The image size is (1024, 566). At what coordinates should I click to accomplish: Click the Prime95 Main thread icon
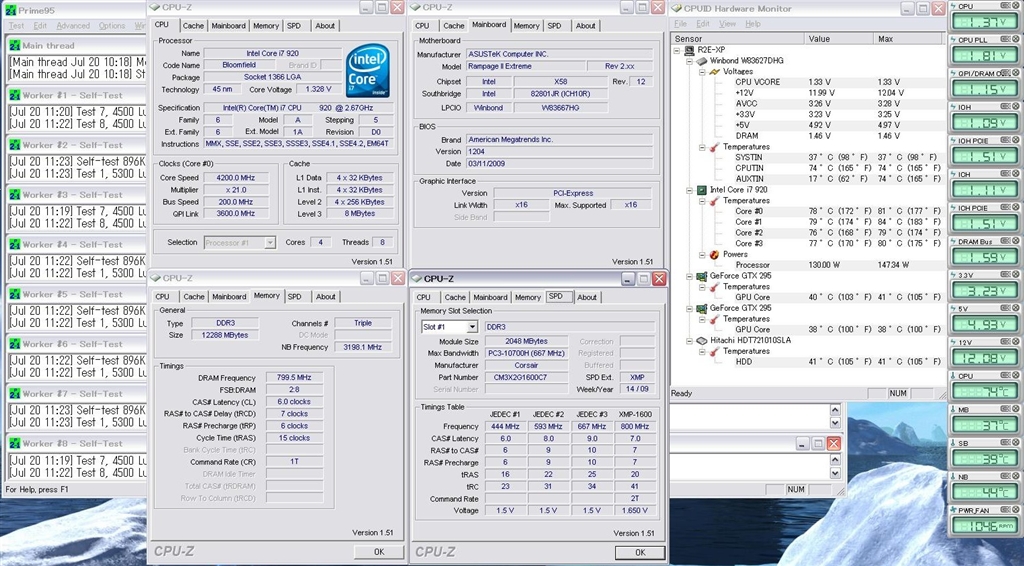[x=14, y=45]
